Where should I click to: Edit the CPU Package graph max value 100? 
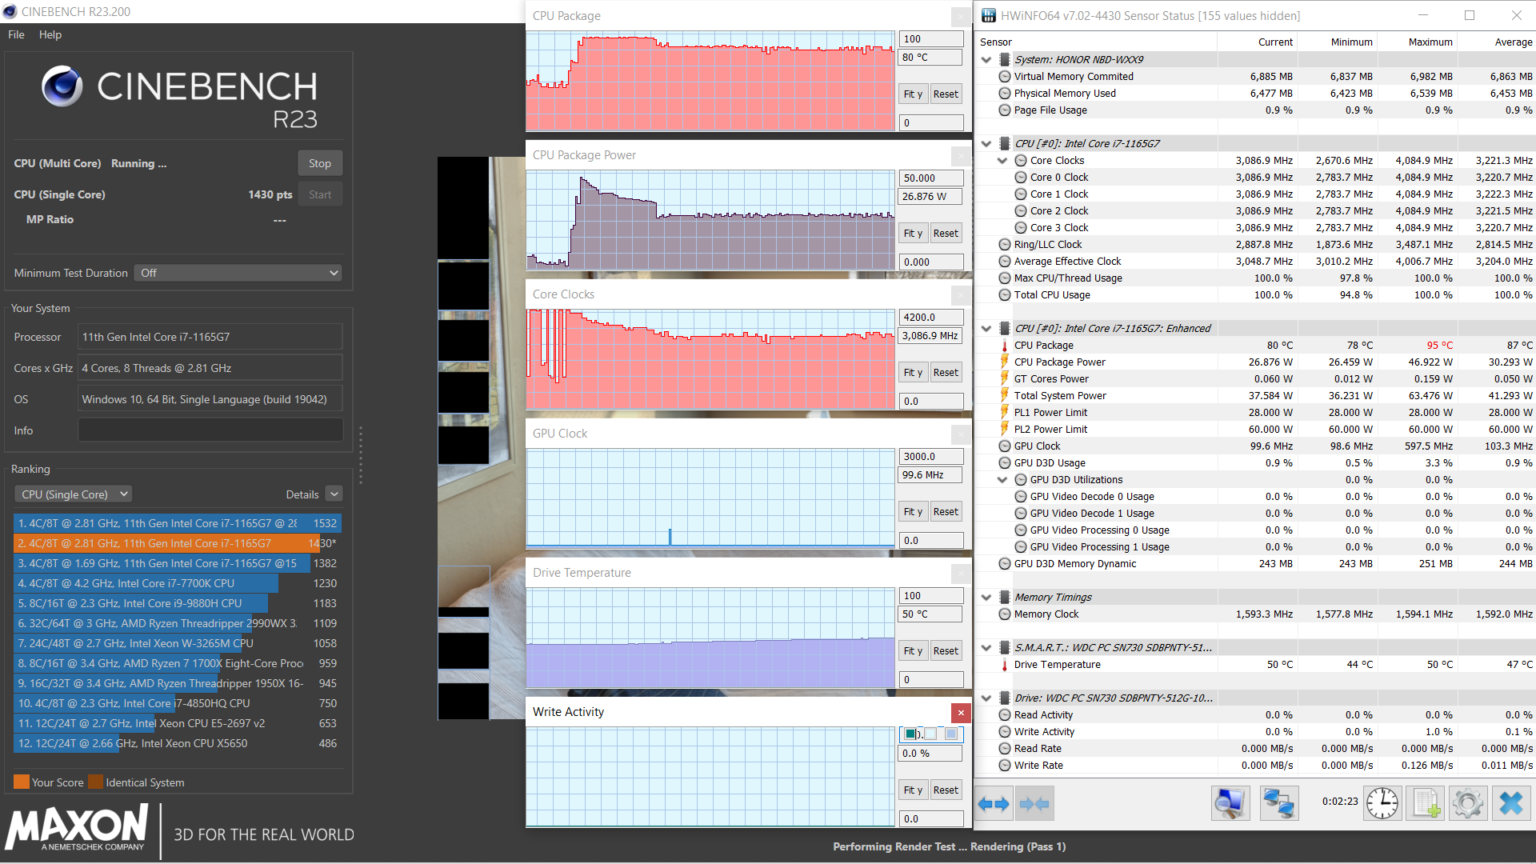[x=931, y=39]
